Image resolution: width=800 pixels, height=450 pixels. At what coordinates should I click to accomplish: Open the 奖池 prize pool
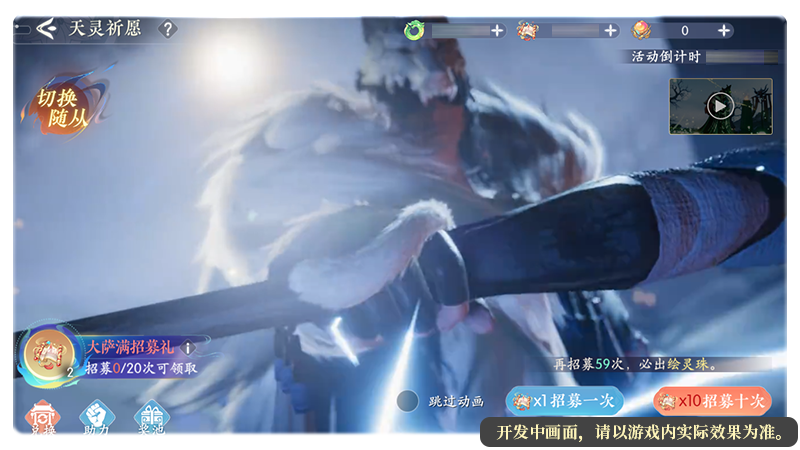[152, 417]
